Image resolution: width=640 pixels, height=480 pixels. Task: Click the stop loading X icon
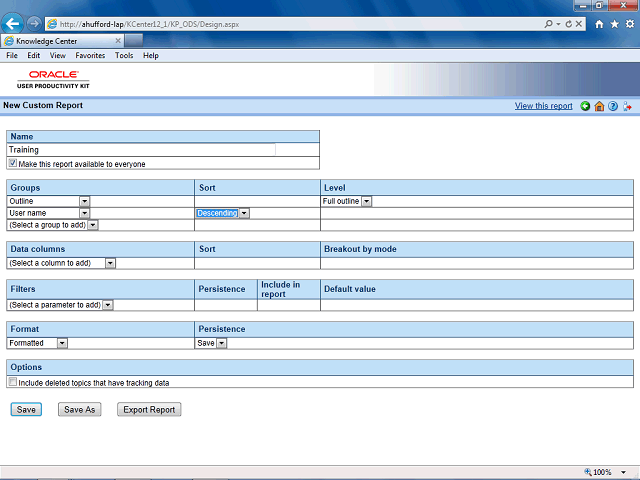coord(579,24)
